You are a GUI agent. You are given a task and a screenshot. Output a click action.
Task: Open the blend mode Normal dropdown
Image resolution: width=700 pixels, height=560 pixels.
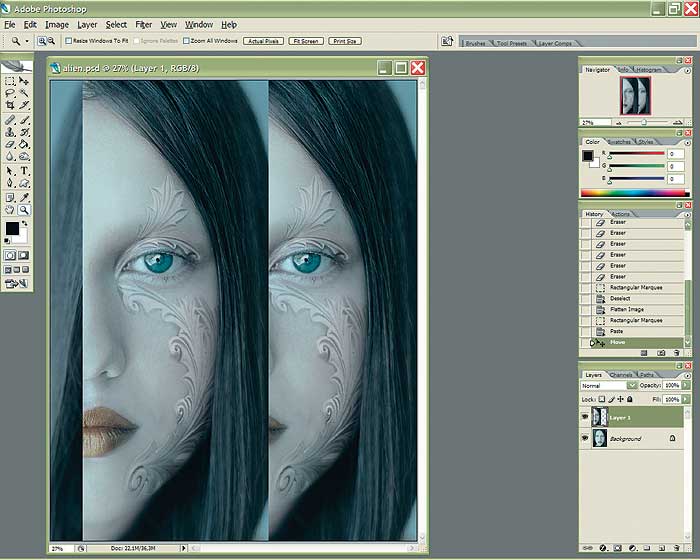(x=632, y=385)
